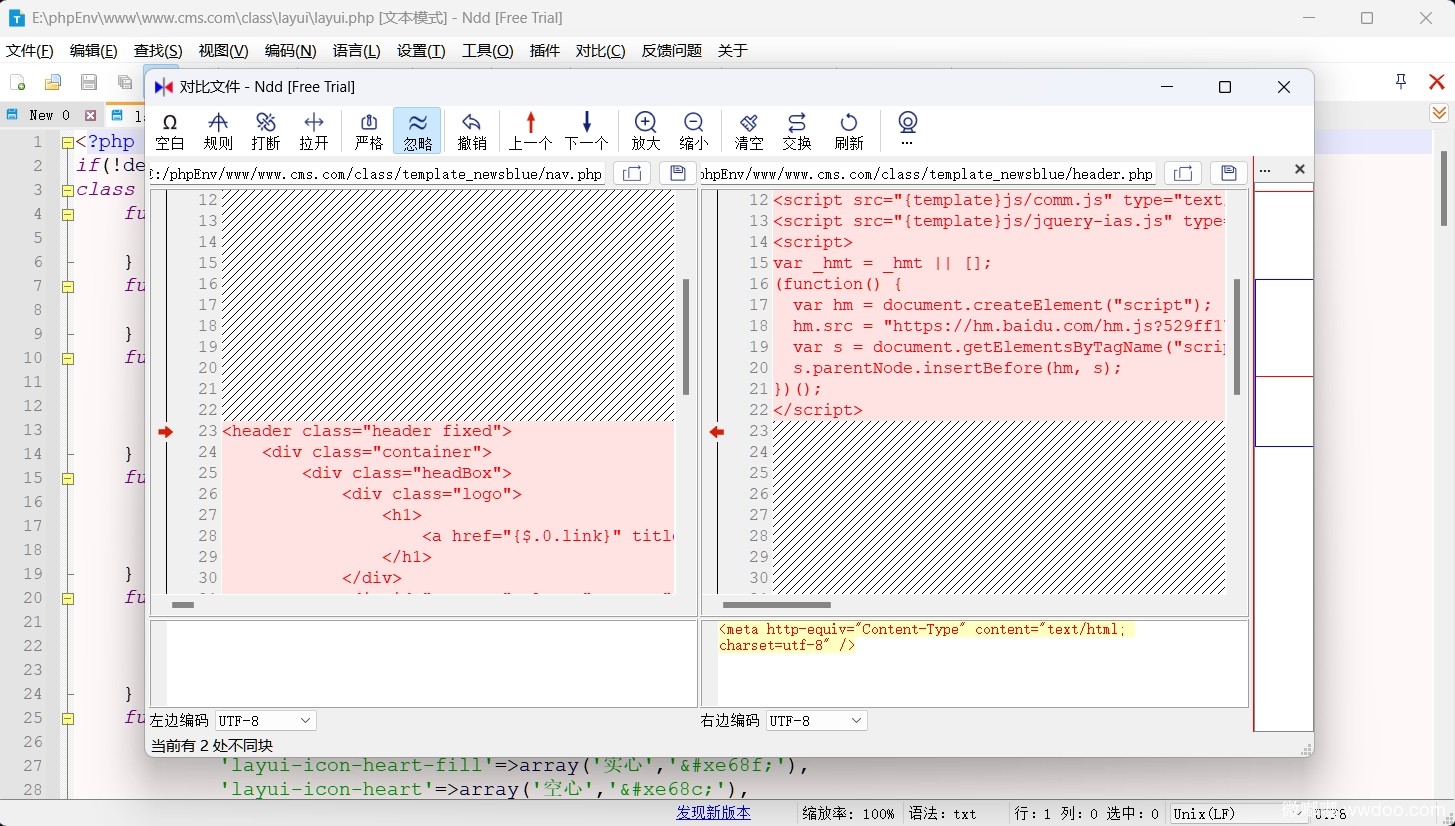Open 文件(F) menu in main window
Image resolution: width=1455 pixels, height=826 pixels.
pyautogui.click(x=30, y=50)
